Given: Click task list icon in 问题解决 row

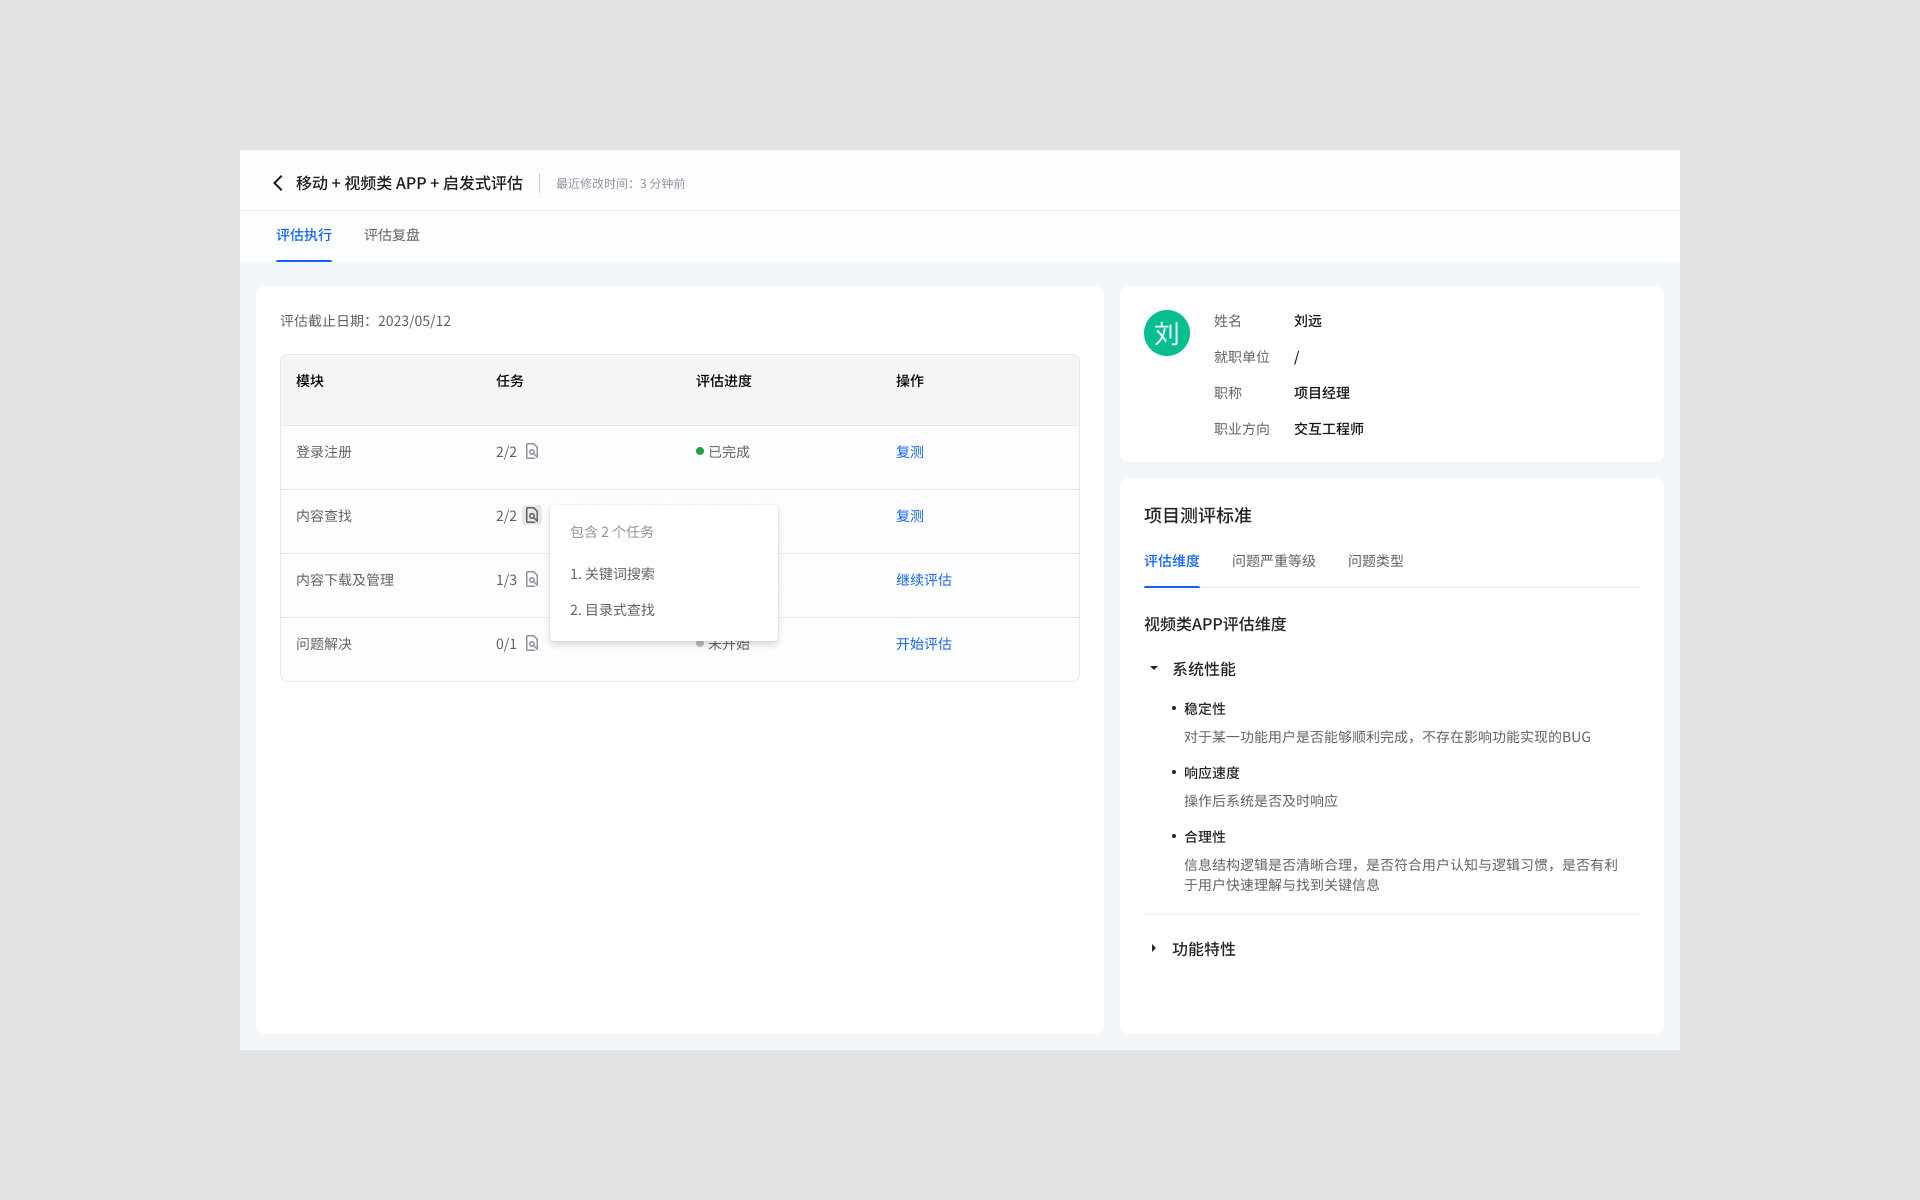Looking at the screenshot, I should [532, 644].
